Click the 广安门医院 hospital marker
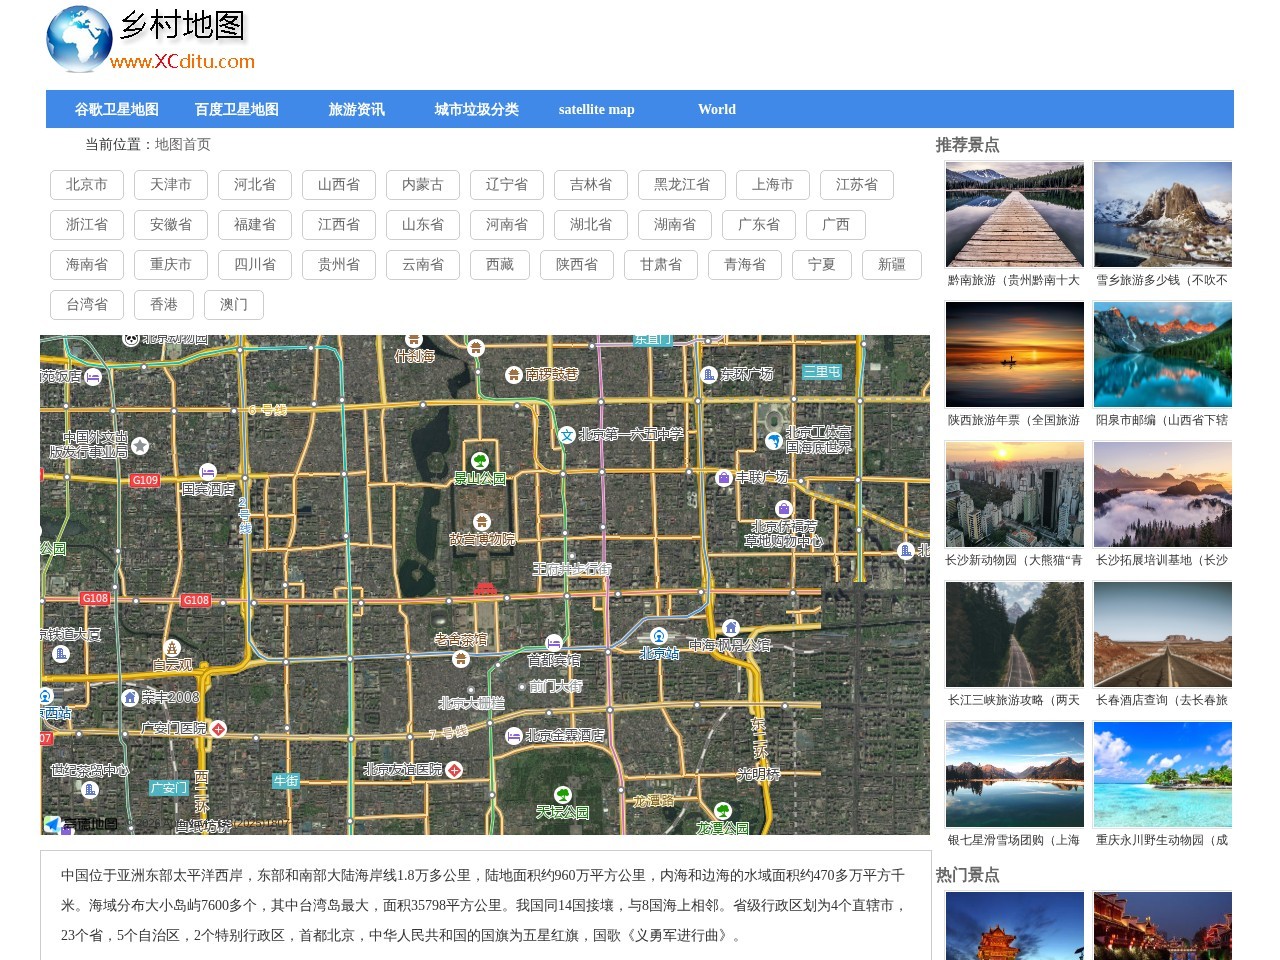 (218, 728)
